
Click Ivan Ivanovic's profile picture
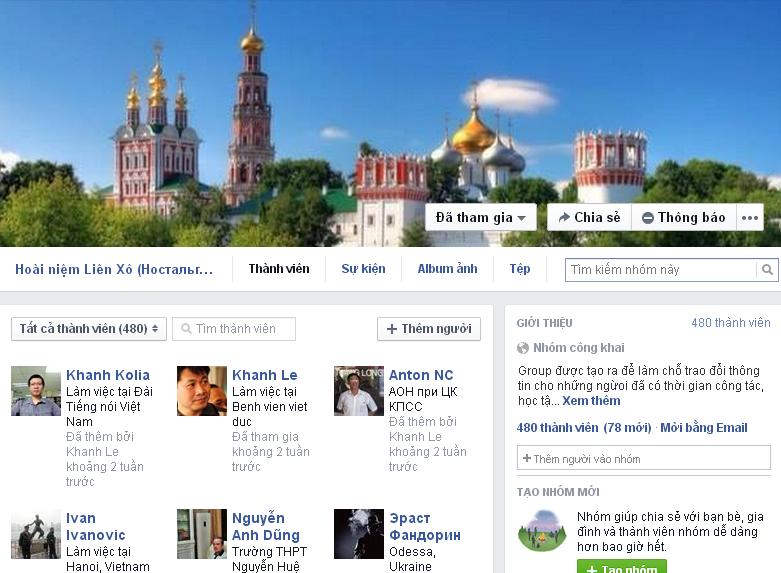coord(36,534)
